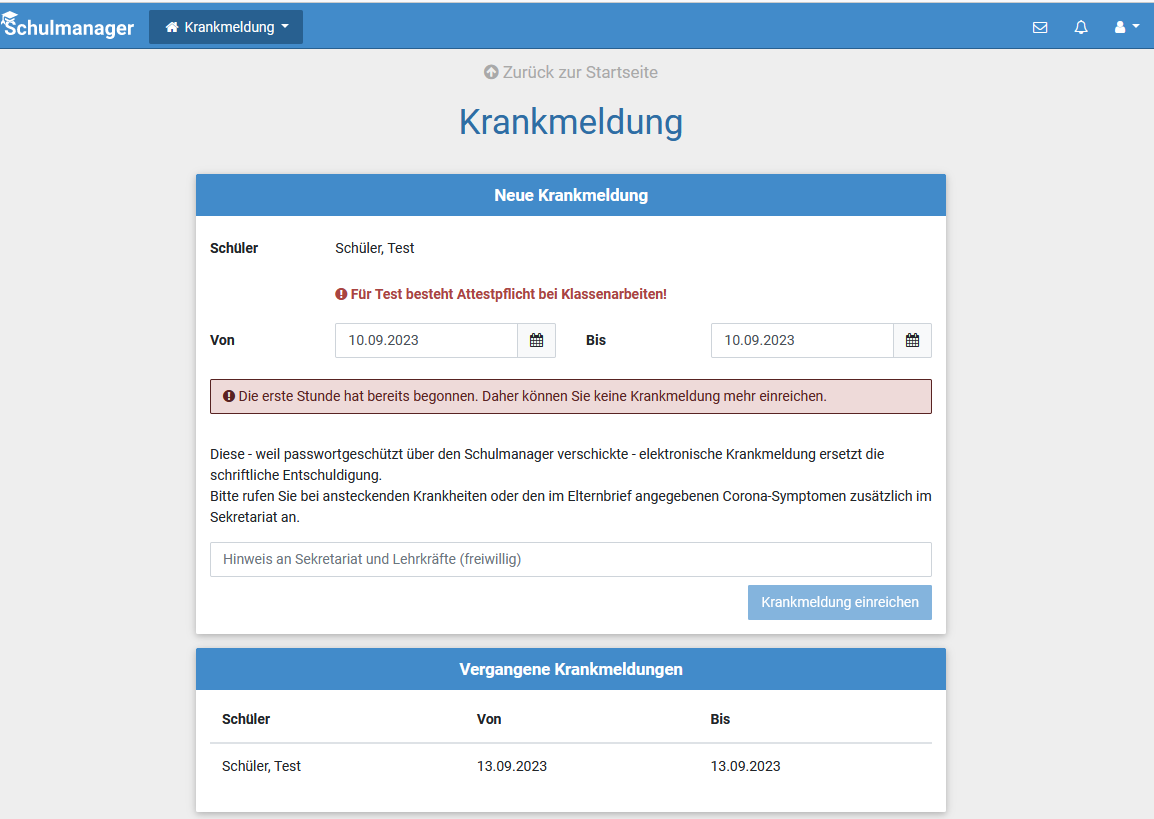Open calendar picker for Von date
This screenshot has height=819, width=1154.
click(x=536, y=340)
